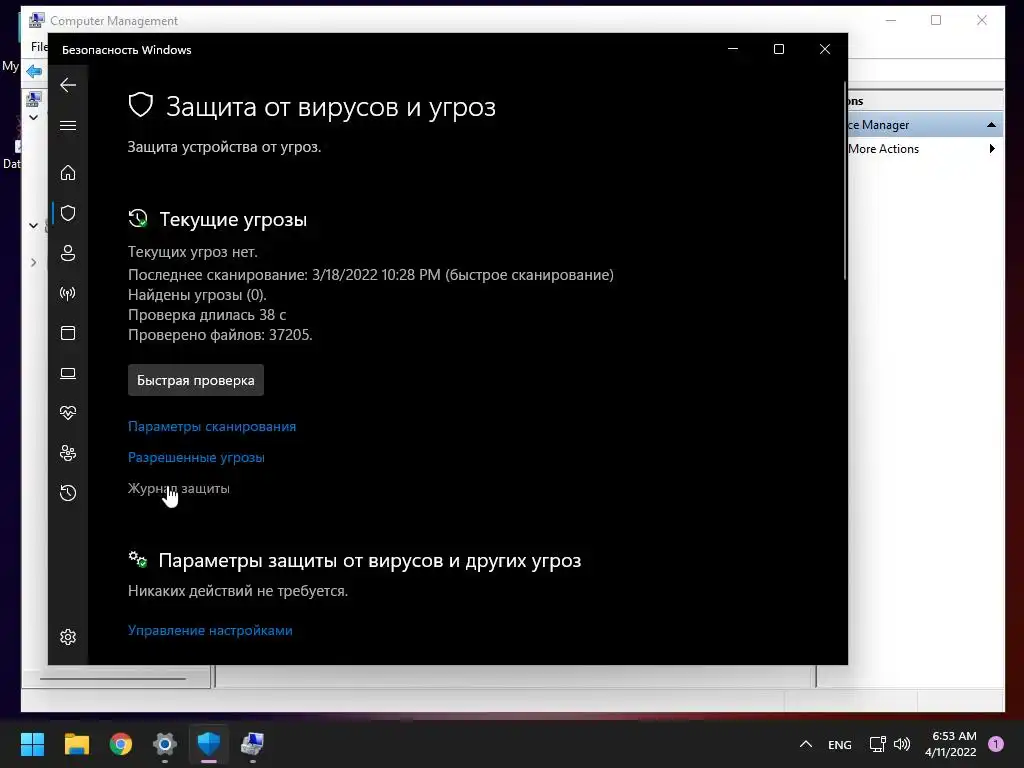Open Firewall & network protection icon
The height and width of the screenshot is (768, 1024).
(68, 293)
